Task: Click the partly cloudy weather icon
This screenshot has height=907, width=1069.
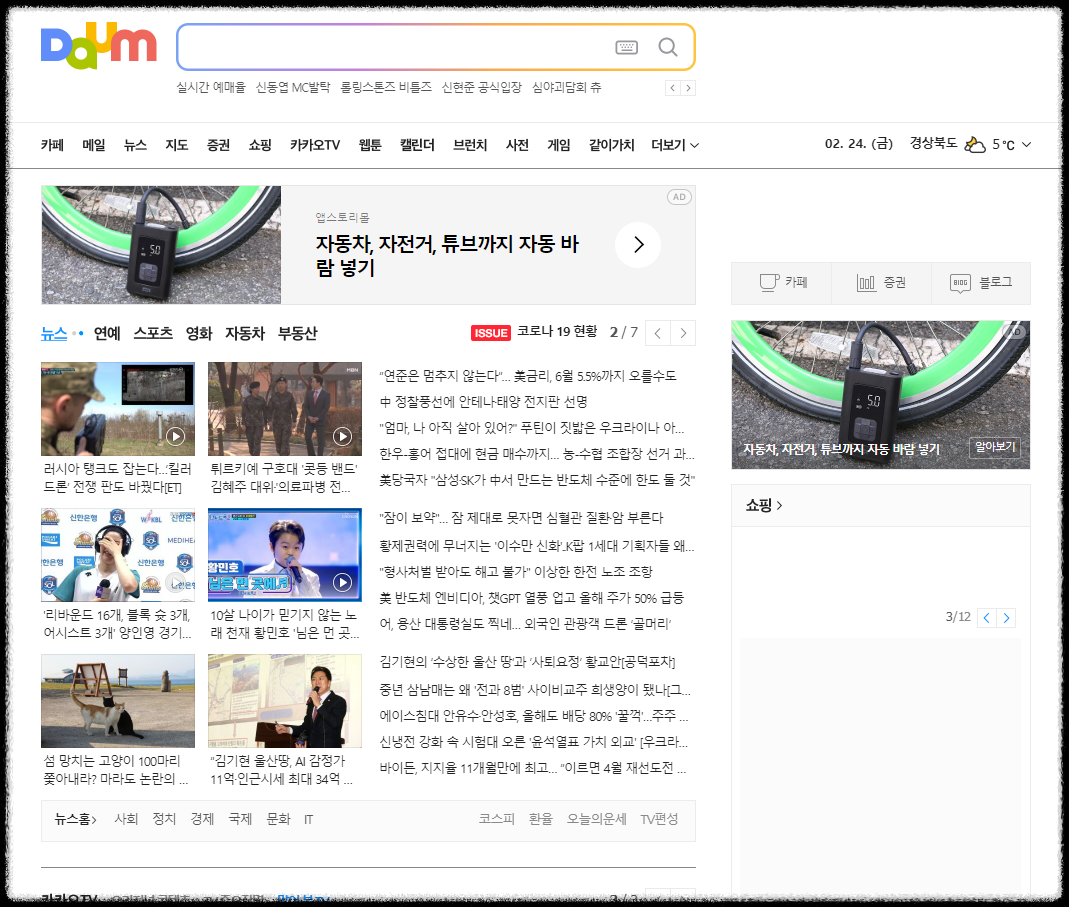Action: click(x=975, y=144)
